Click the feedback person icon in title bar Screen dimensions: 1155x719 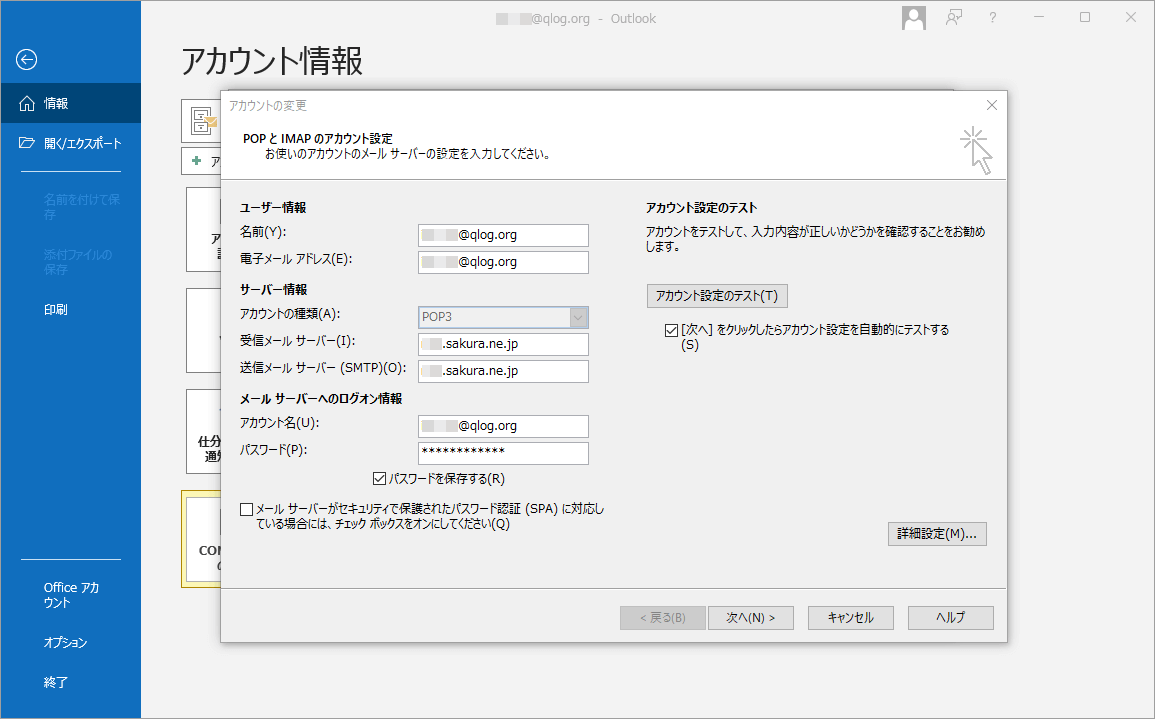[954, 18]
